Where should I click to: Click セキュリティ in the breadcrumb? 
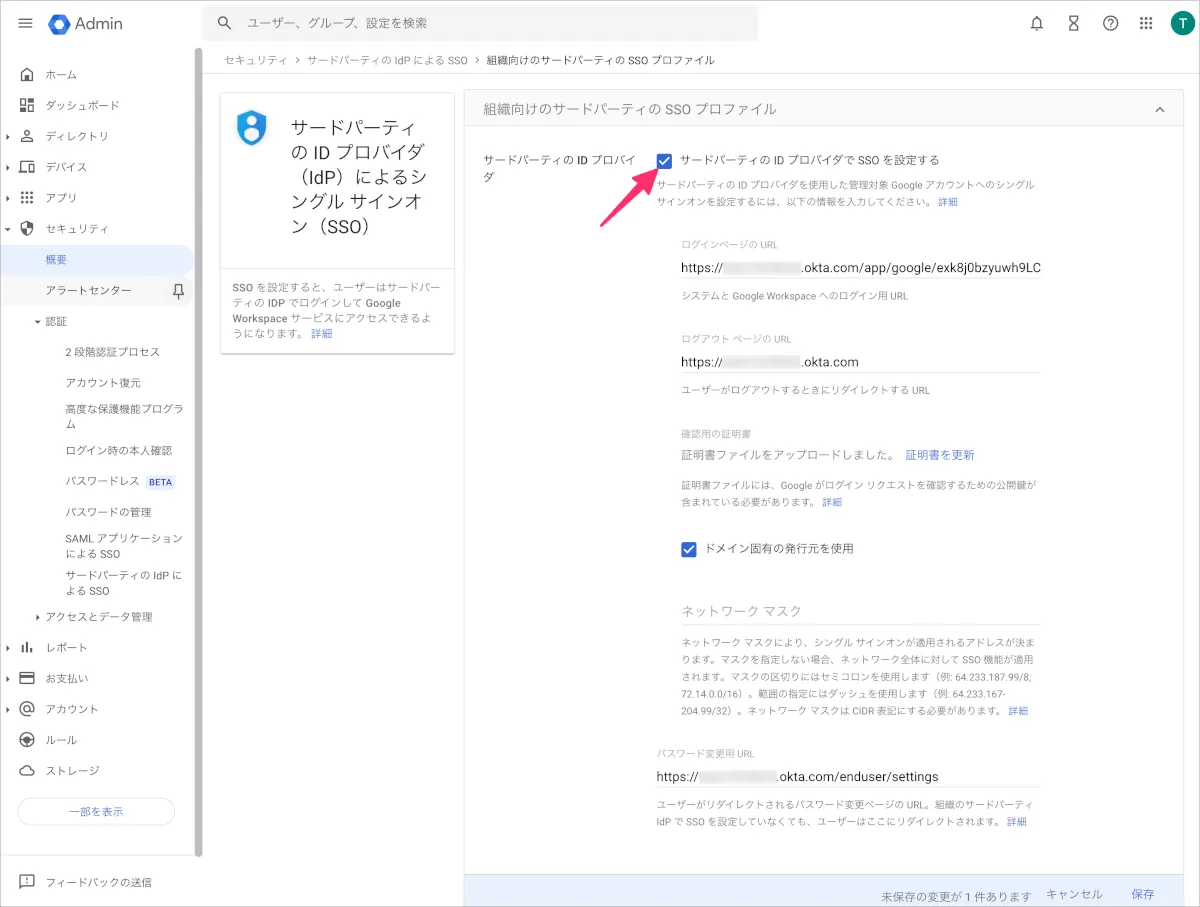click(256, 60)
